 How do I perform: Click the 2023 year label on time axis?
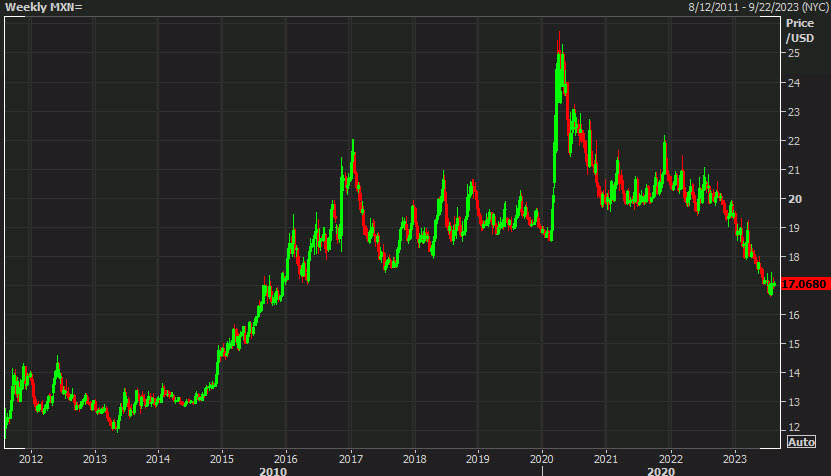pos(734,459)
